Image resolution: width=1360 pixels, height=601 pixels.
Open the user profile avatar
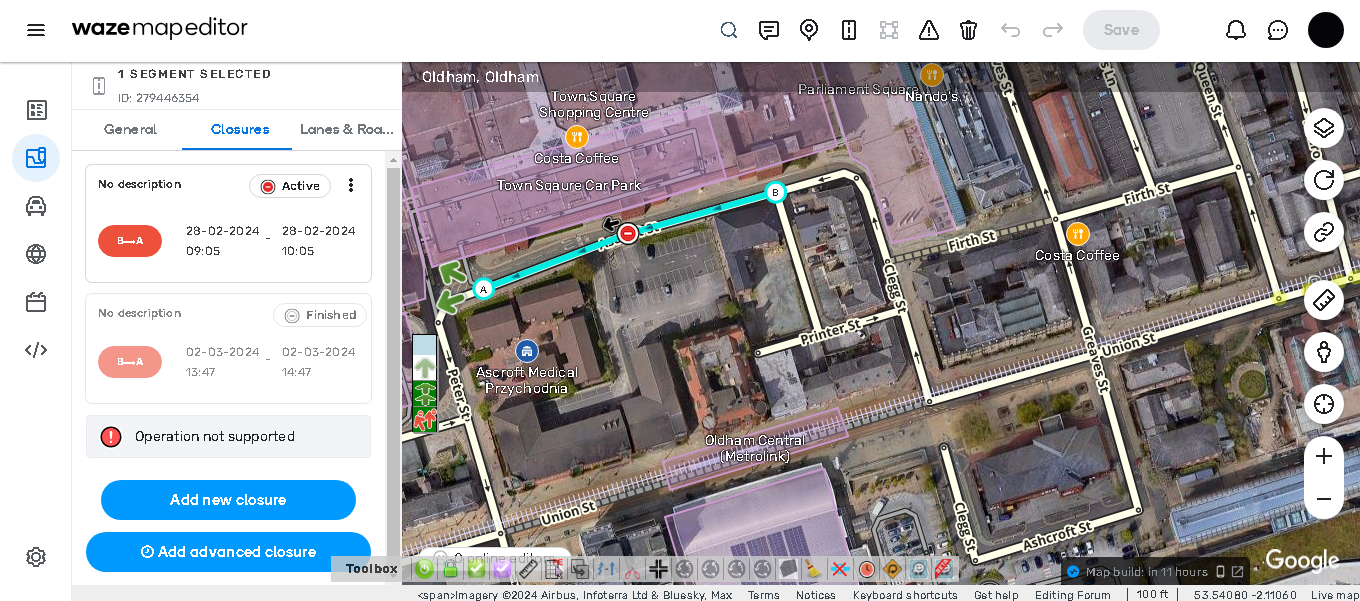1326,30
